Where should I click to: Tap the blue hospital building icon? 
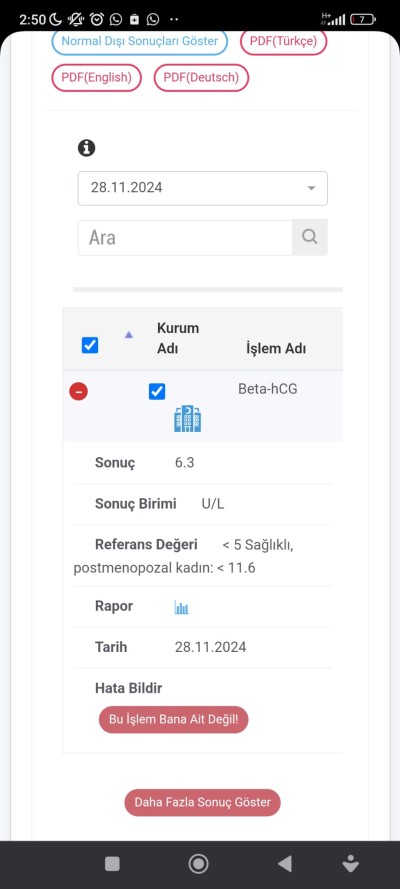click(x=188, y=418)
